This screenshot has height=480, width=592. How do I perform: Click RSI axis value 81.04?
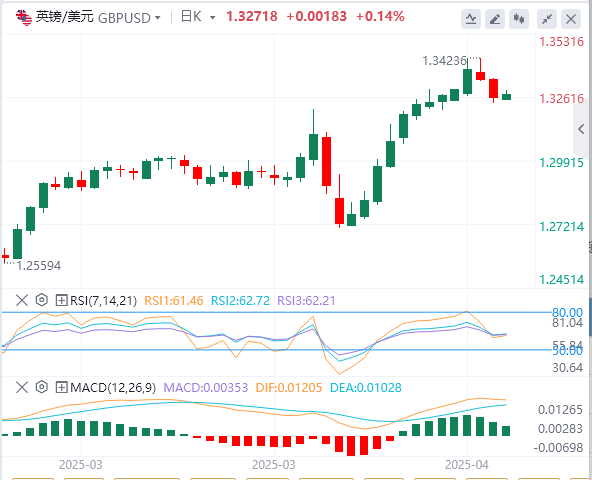[567, 323]
